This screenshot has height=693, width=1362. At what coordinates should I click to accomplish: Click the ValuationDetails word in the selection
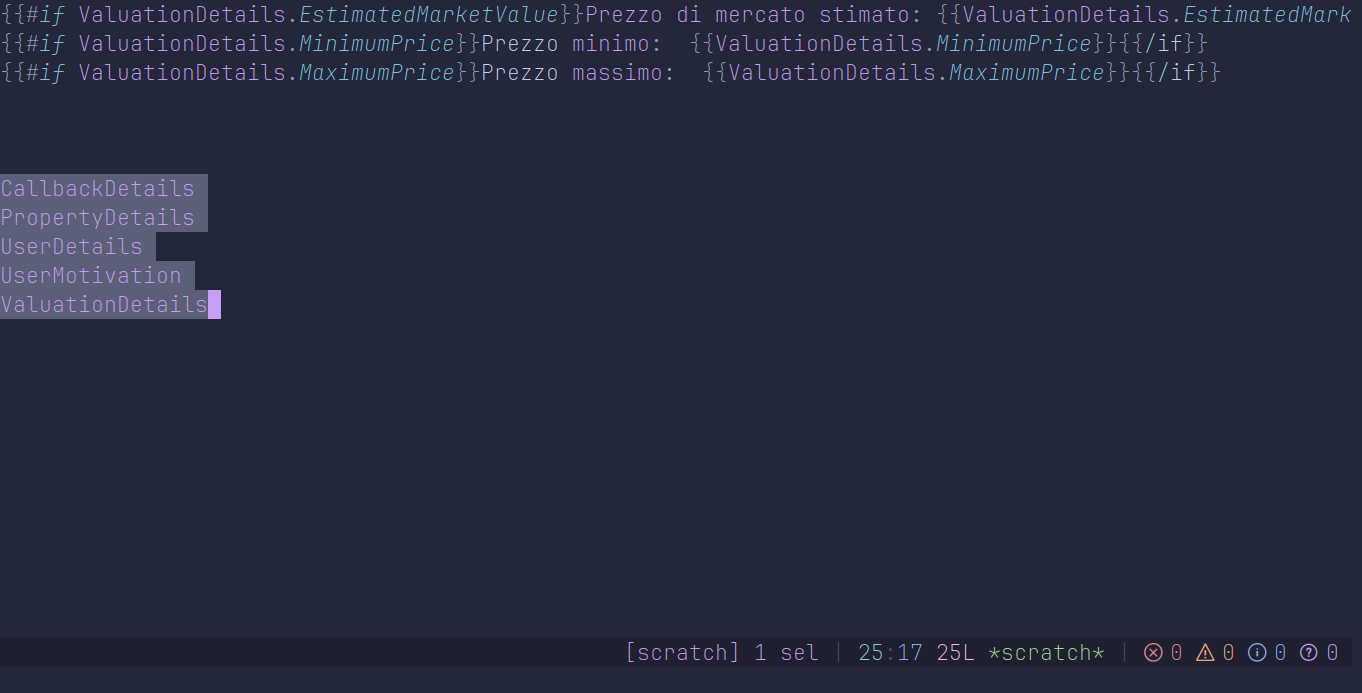click(104, 304)
